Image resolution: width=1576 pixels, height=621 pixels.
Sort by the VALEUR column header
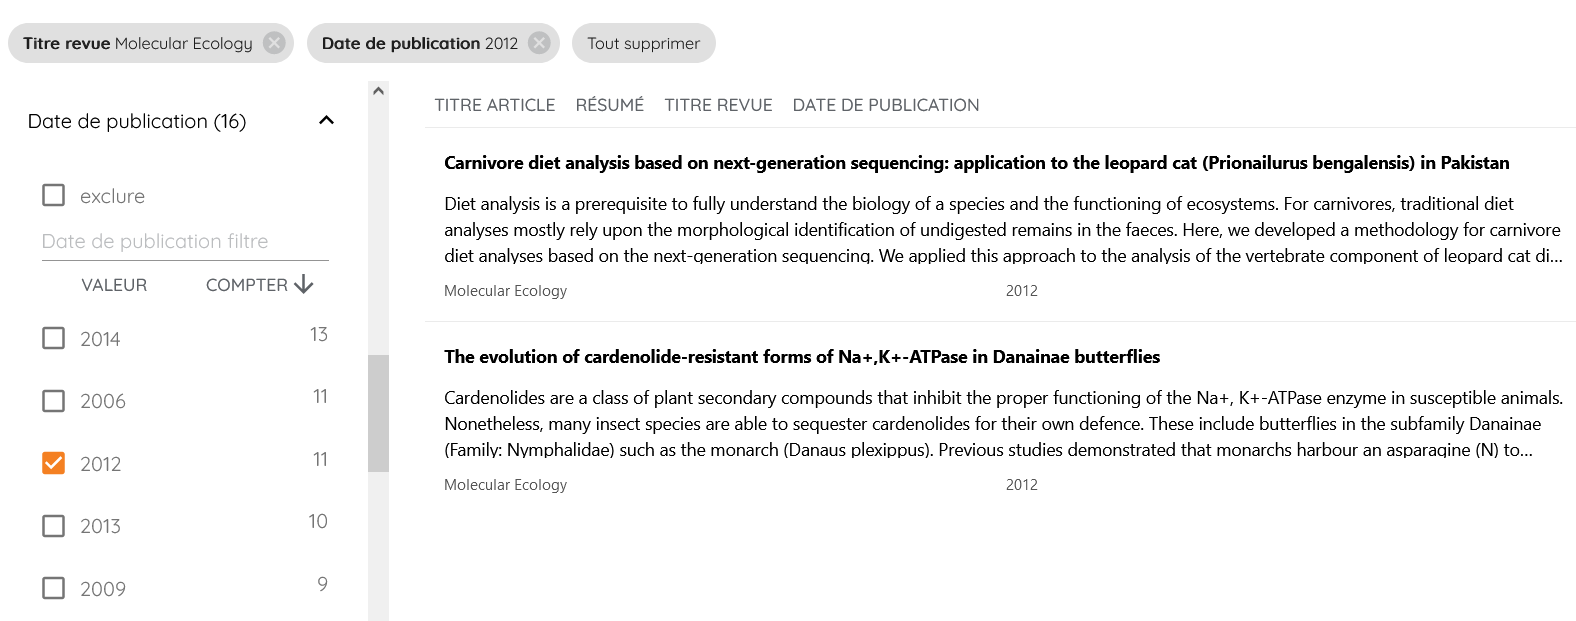tap(114, 285)
